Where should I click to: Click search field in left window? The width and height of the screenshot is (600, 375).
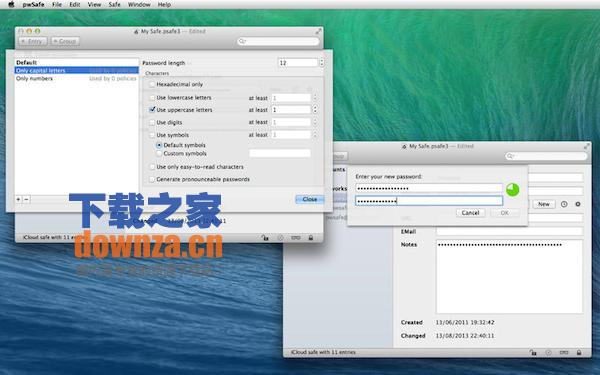click(x=278, y=41)
